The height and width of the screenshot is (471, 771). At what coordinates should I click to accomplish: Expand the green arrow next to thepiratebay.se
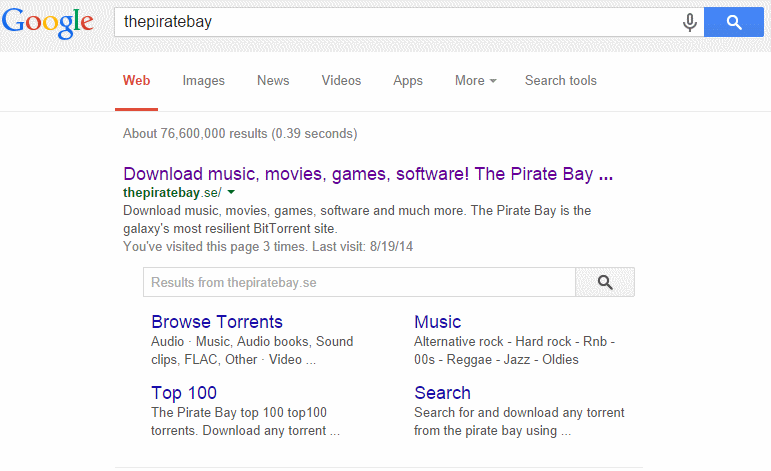[x=231, y=192]
